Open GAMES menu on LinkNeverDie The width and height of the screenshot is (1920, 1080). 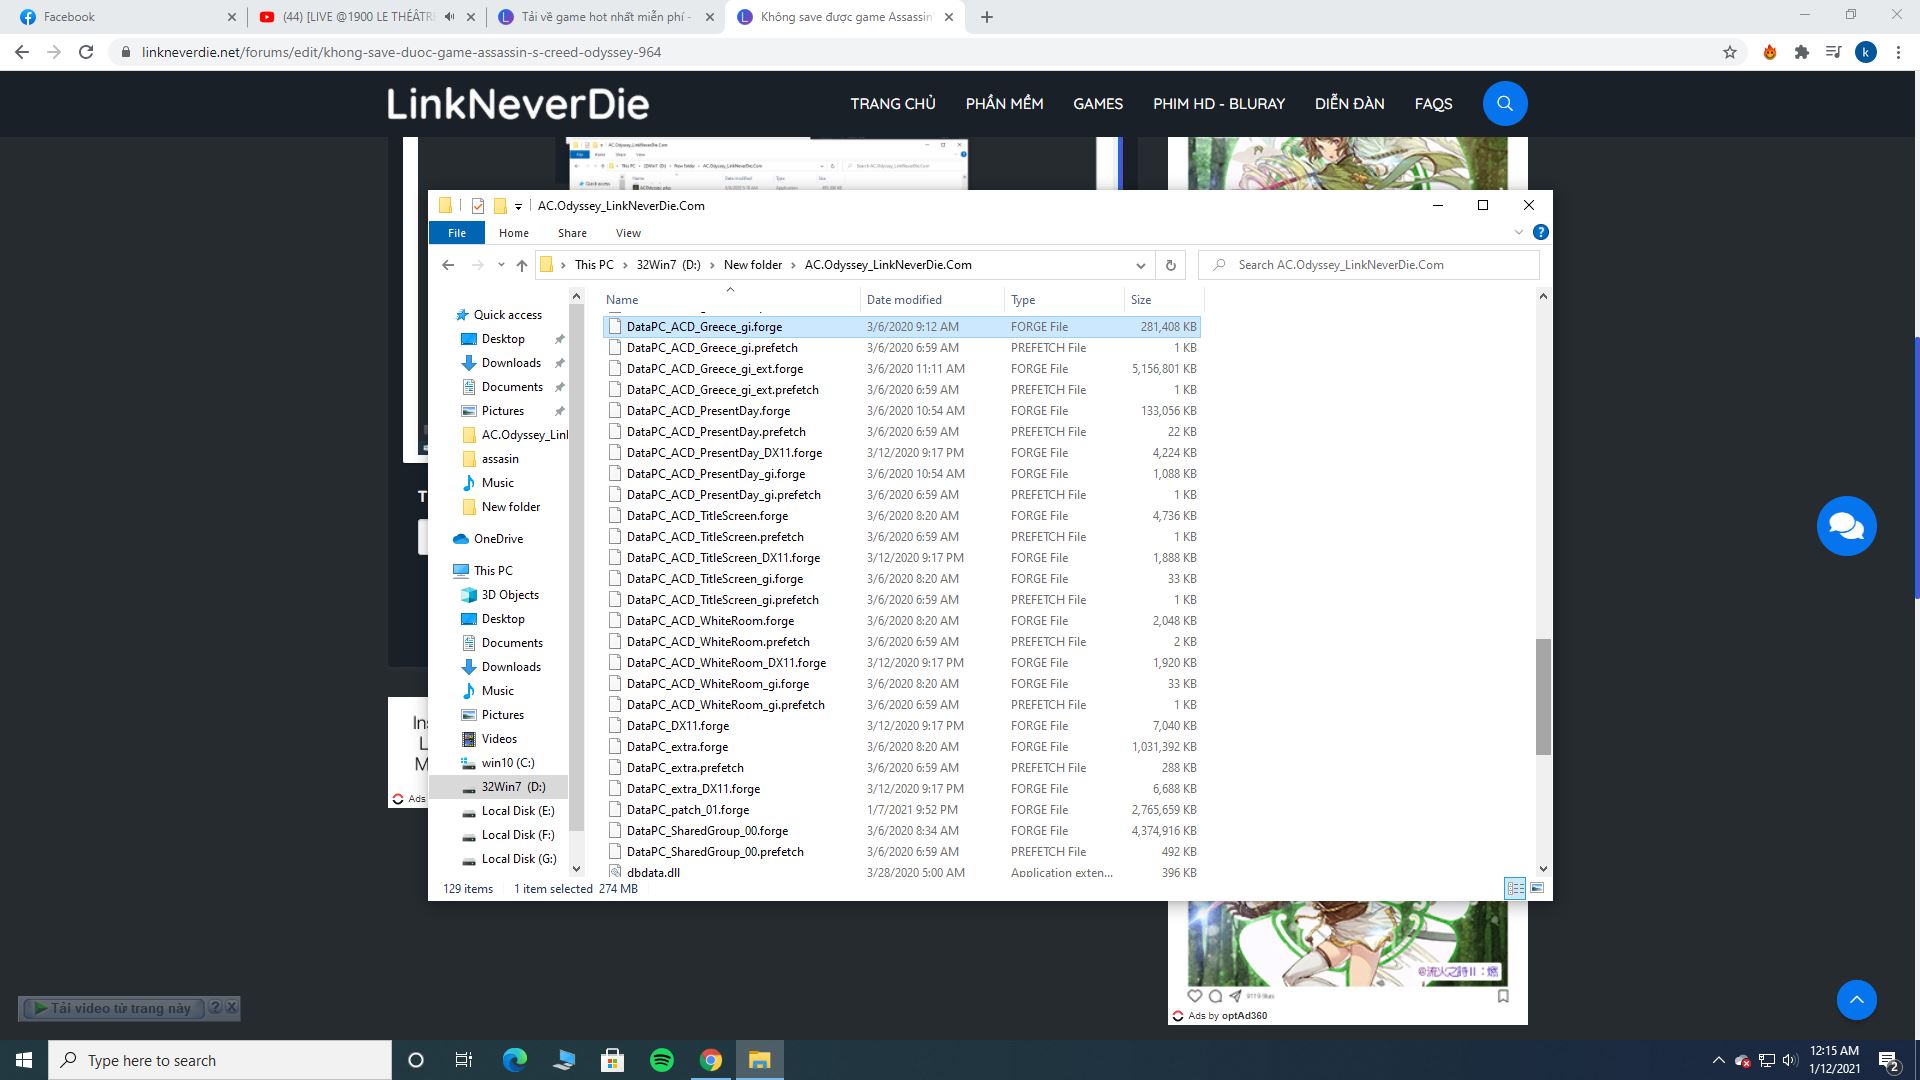pos(1097,103)
